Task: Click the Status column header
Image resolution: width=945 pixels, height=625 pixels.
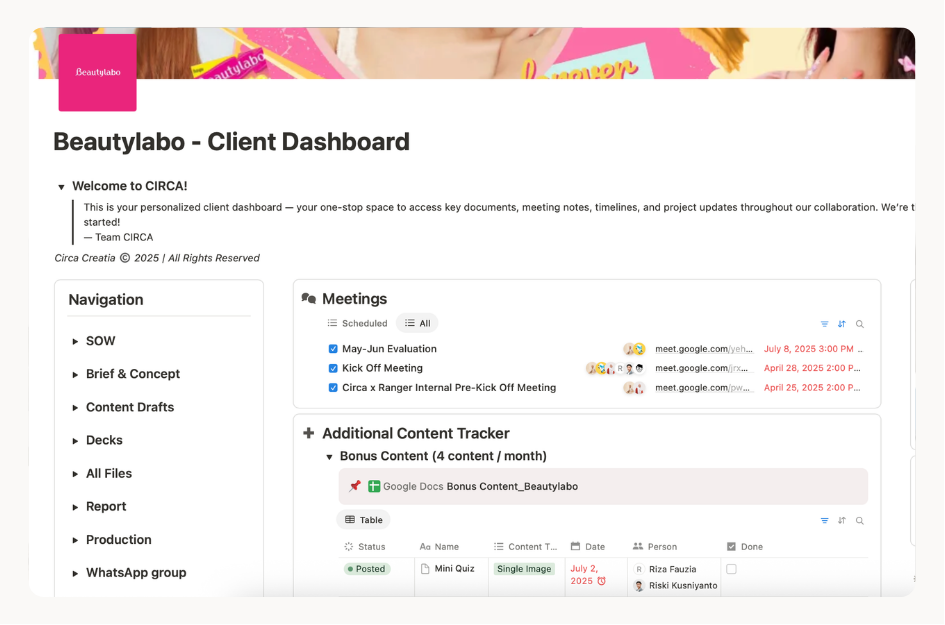Action: (365, 547)
